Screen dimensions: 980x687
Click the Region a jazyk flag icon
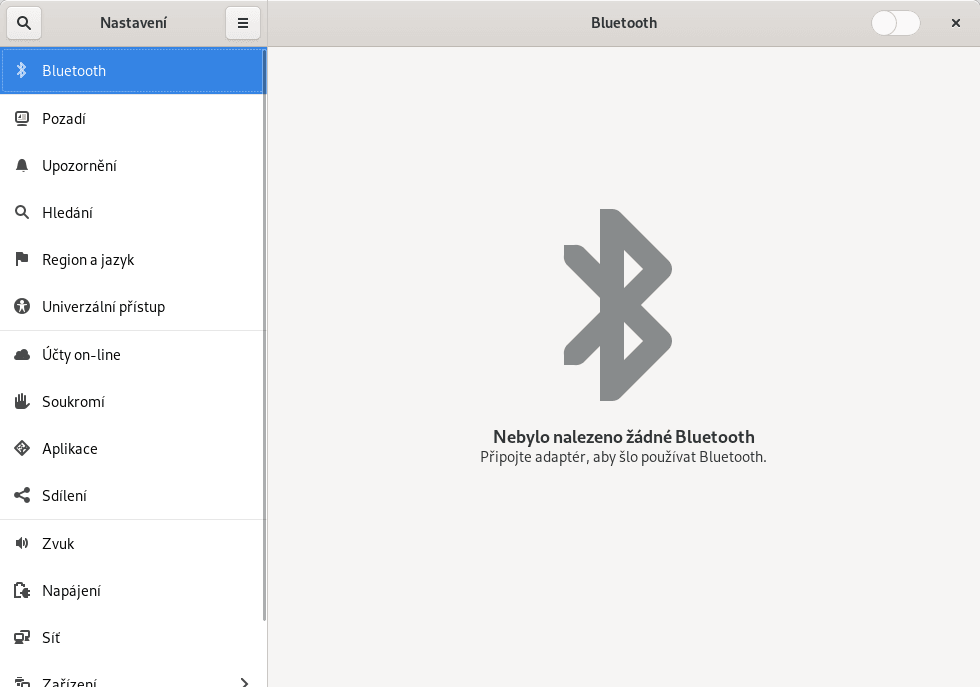click(22, 259)
